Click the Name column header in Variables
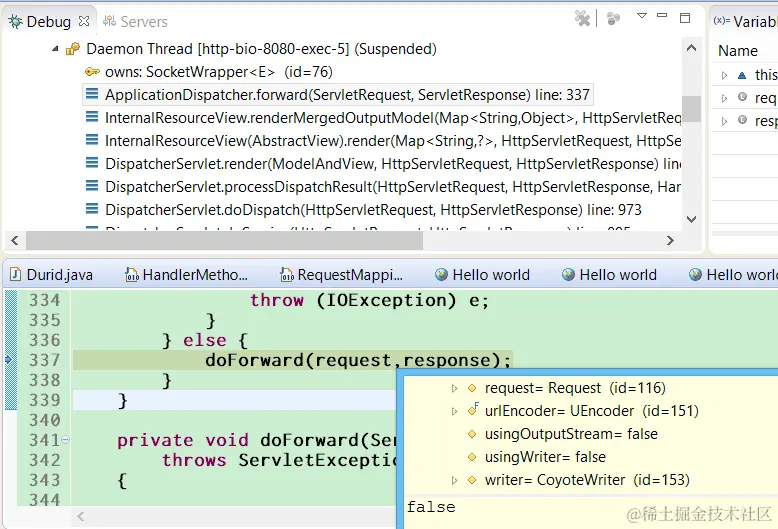 click(738, 51)
